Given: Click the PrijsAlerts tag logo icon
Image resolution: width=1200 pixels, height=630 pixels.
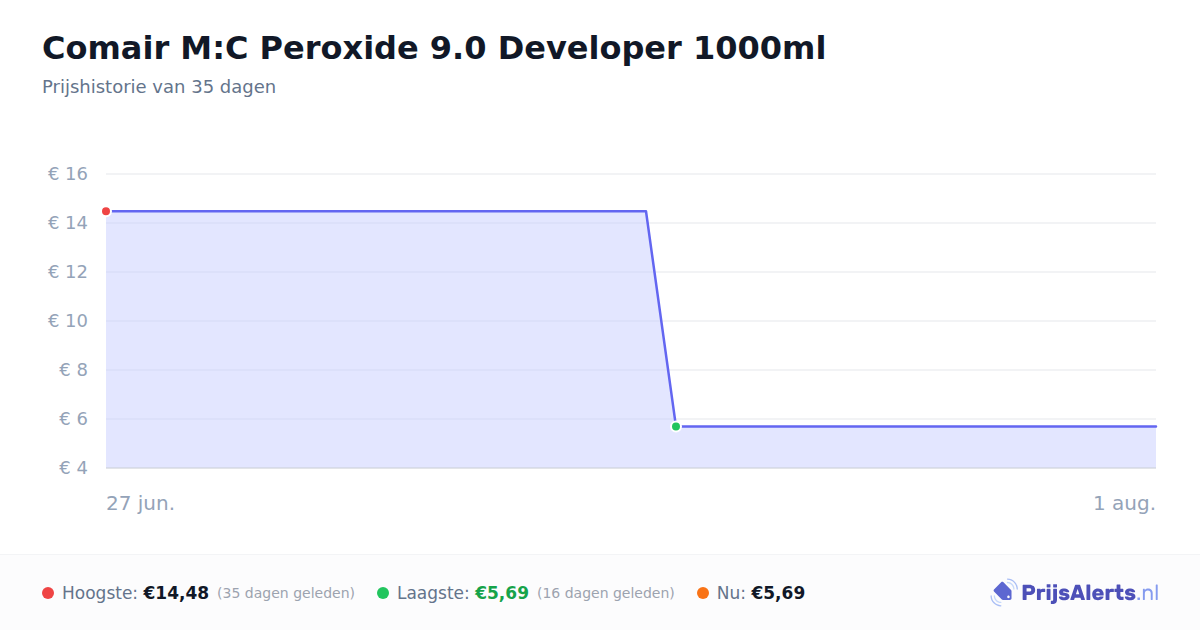Looking at the screenshot, I should tap(1003, 593).
